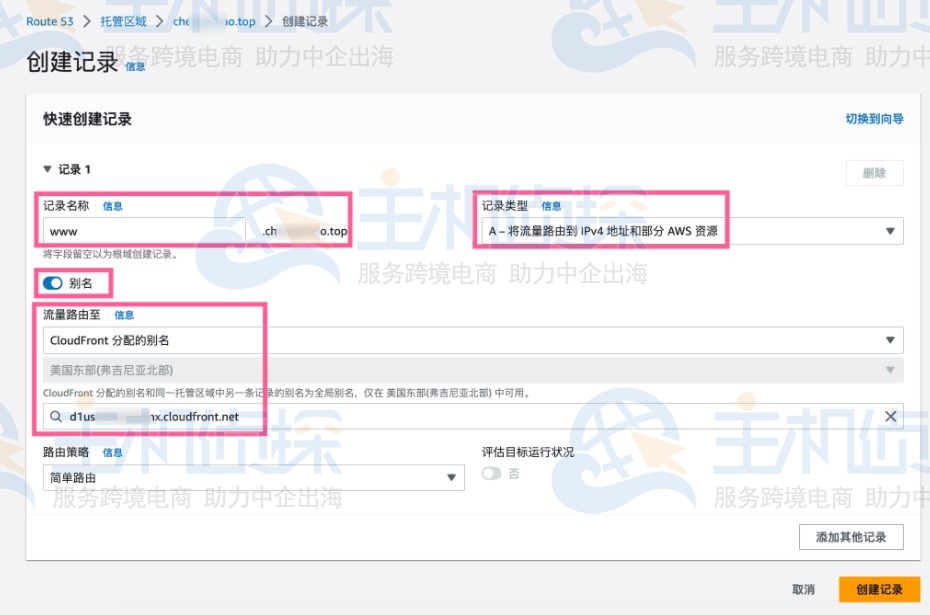Click the 信息 link next to 记录类型
The height and width of the screenshot is (615, 930).
(551, 206)
